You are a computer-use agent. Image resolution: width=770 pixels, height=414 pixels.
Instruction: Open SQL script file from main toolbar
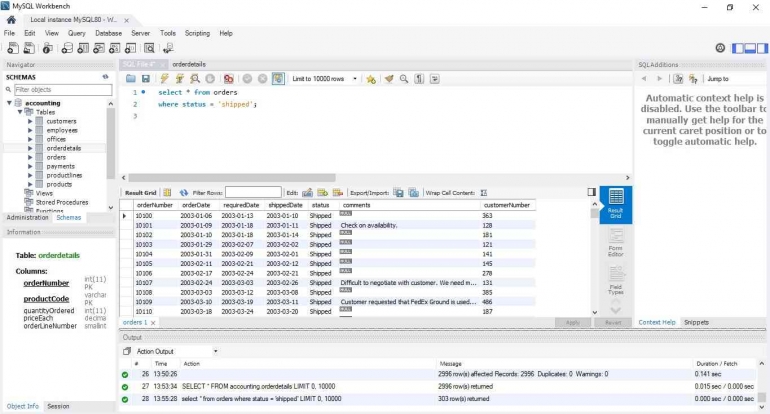29,48
